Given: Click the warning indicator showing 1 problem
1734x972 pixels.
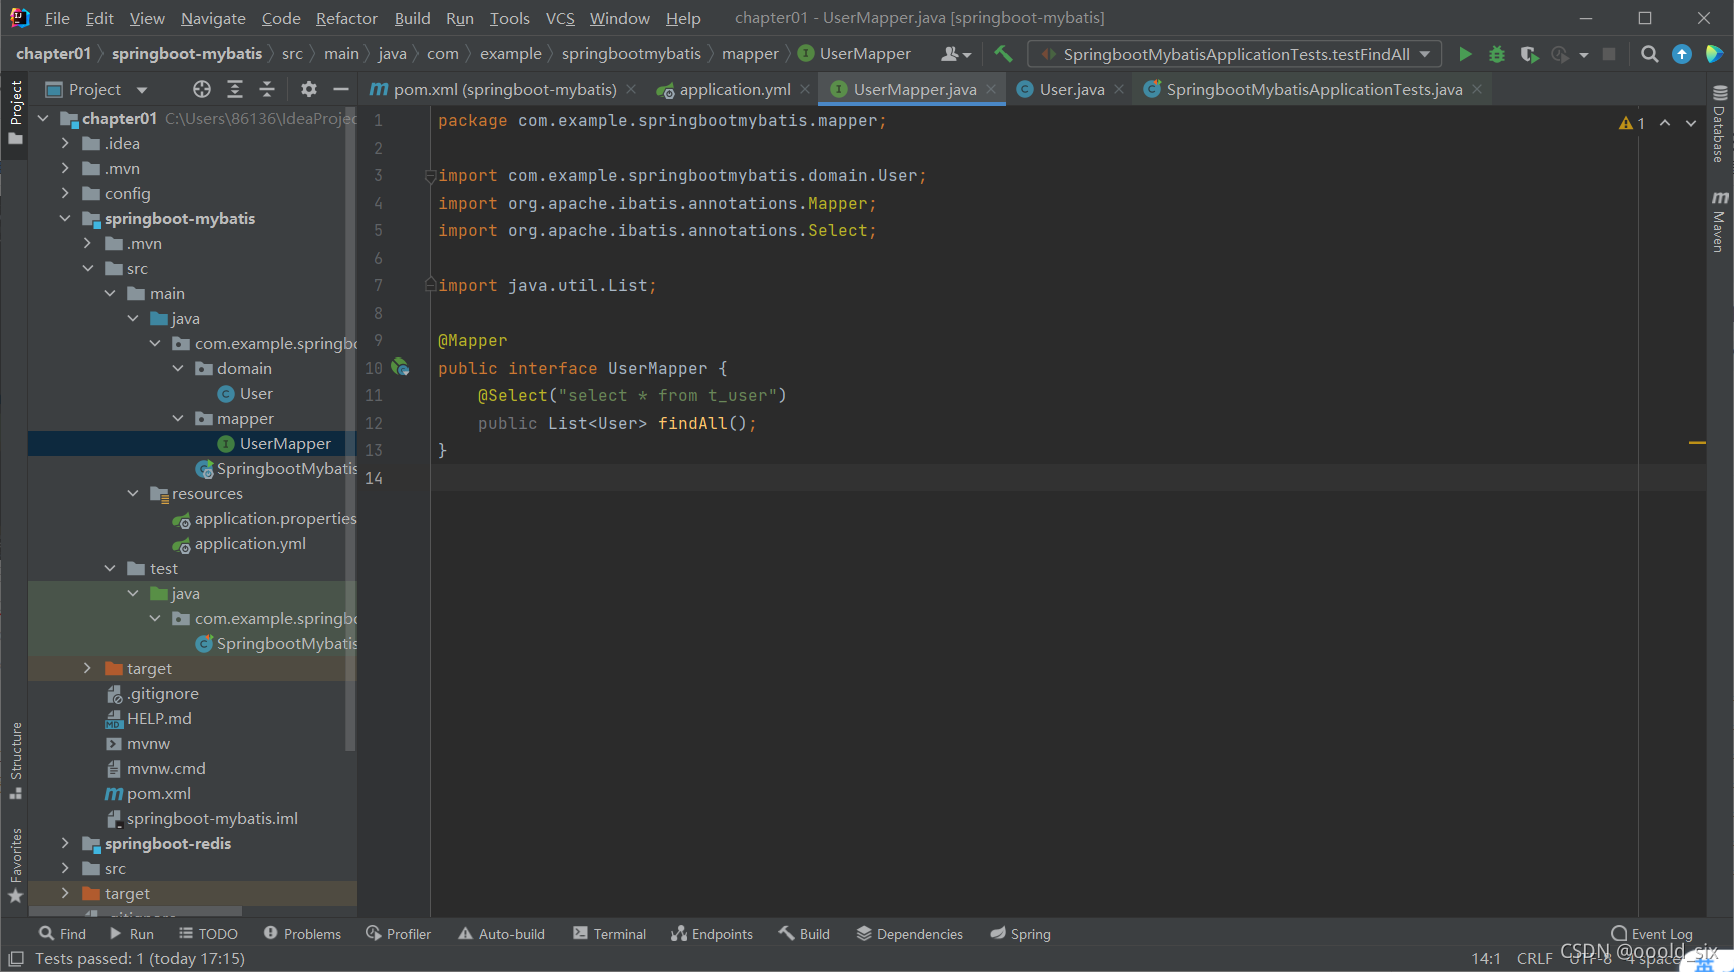Looking at the screenshot, I should 1632,123.
